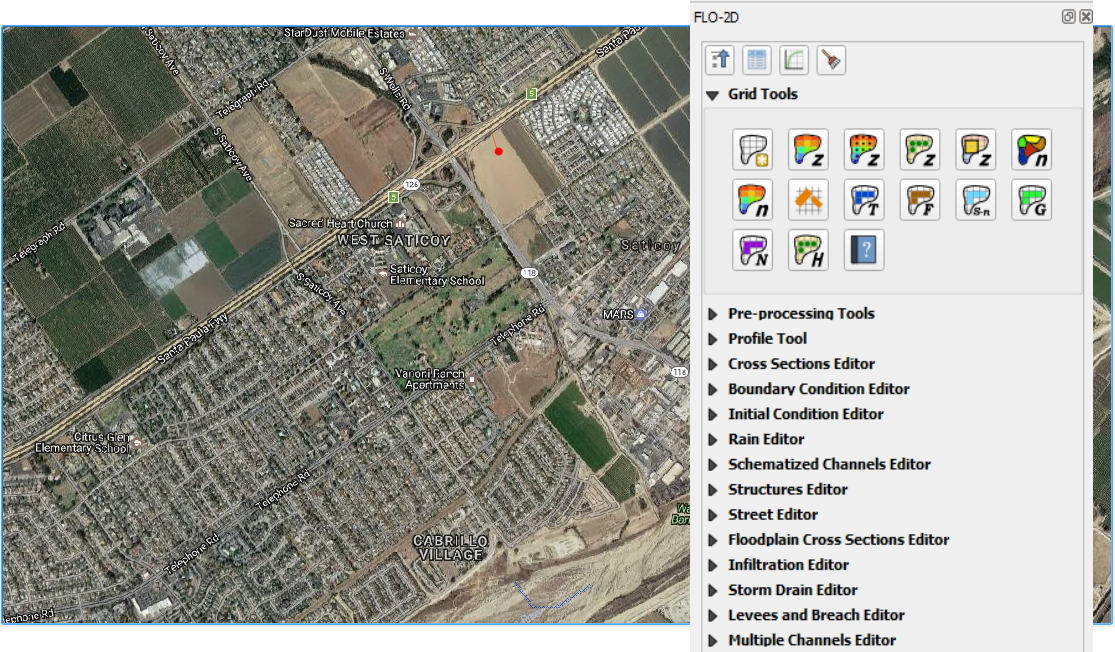Click the broom cleanup toolbar icon
The width and height of the screenshot is (1115, 652).
831,60
